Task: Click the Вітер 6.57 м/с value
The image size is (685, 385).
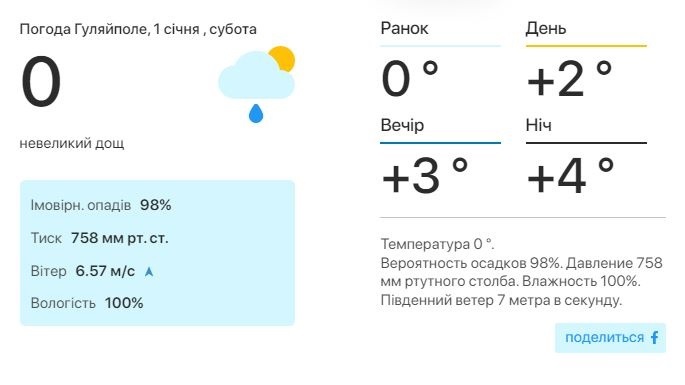Action: point(105,271)
